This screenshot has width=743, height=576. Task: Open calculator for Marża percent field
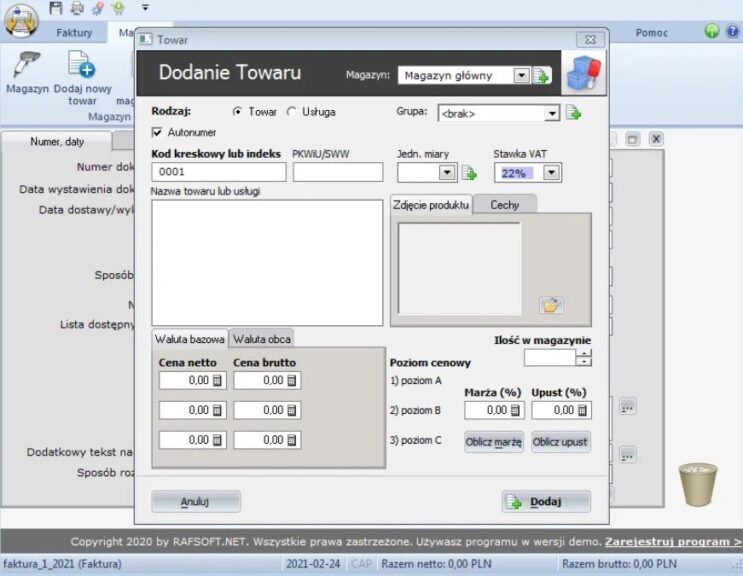515,410
